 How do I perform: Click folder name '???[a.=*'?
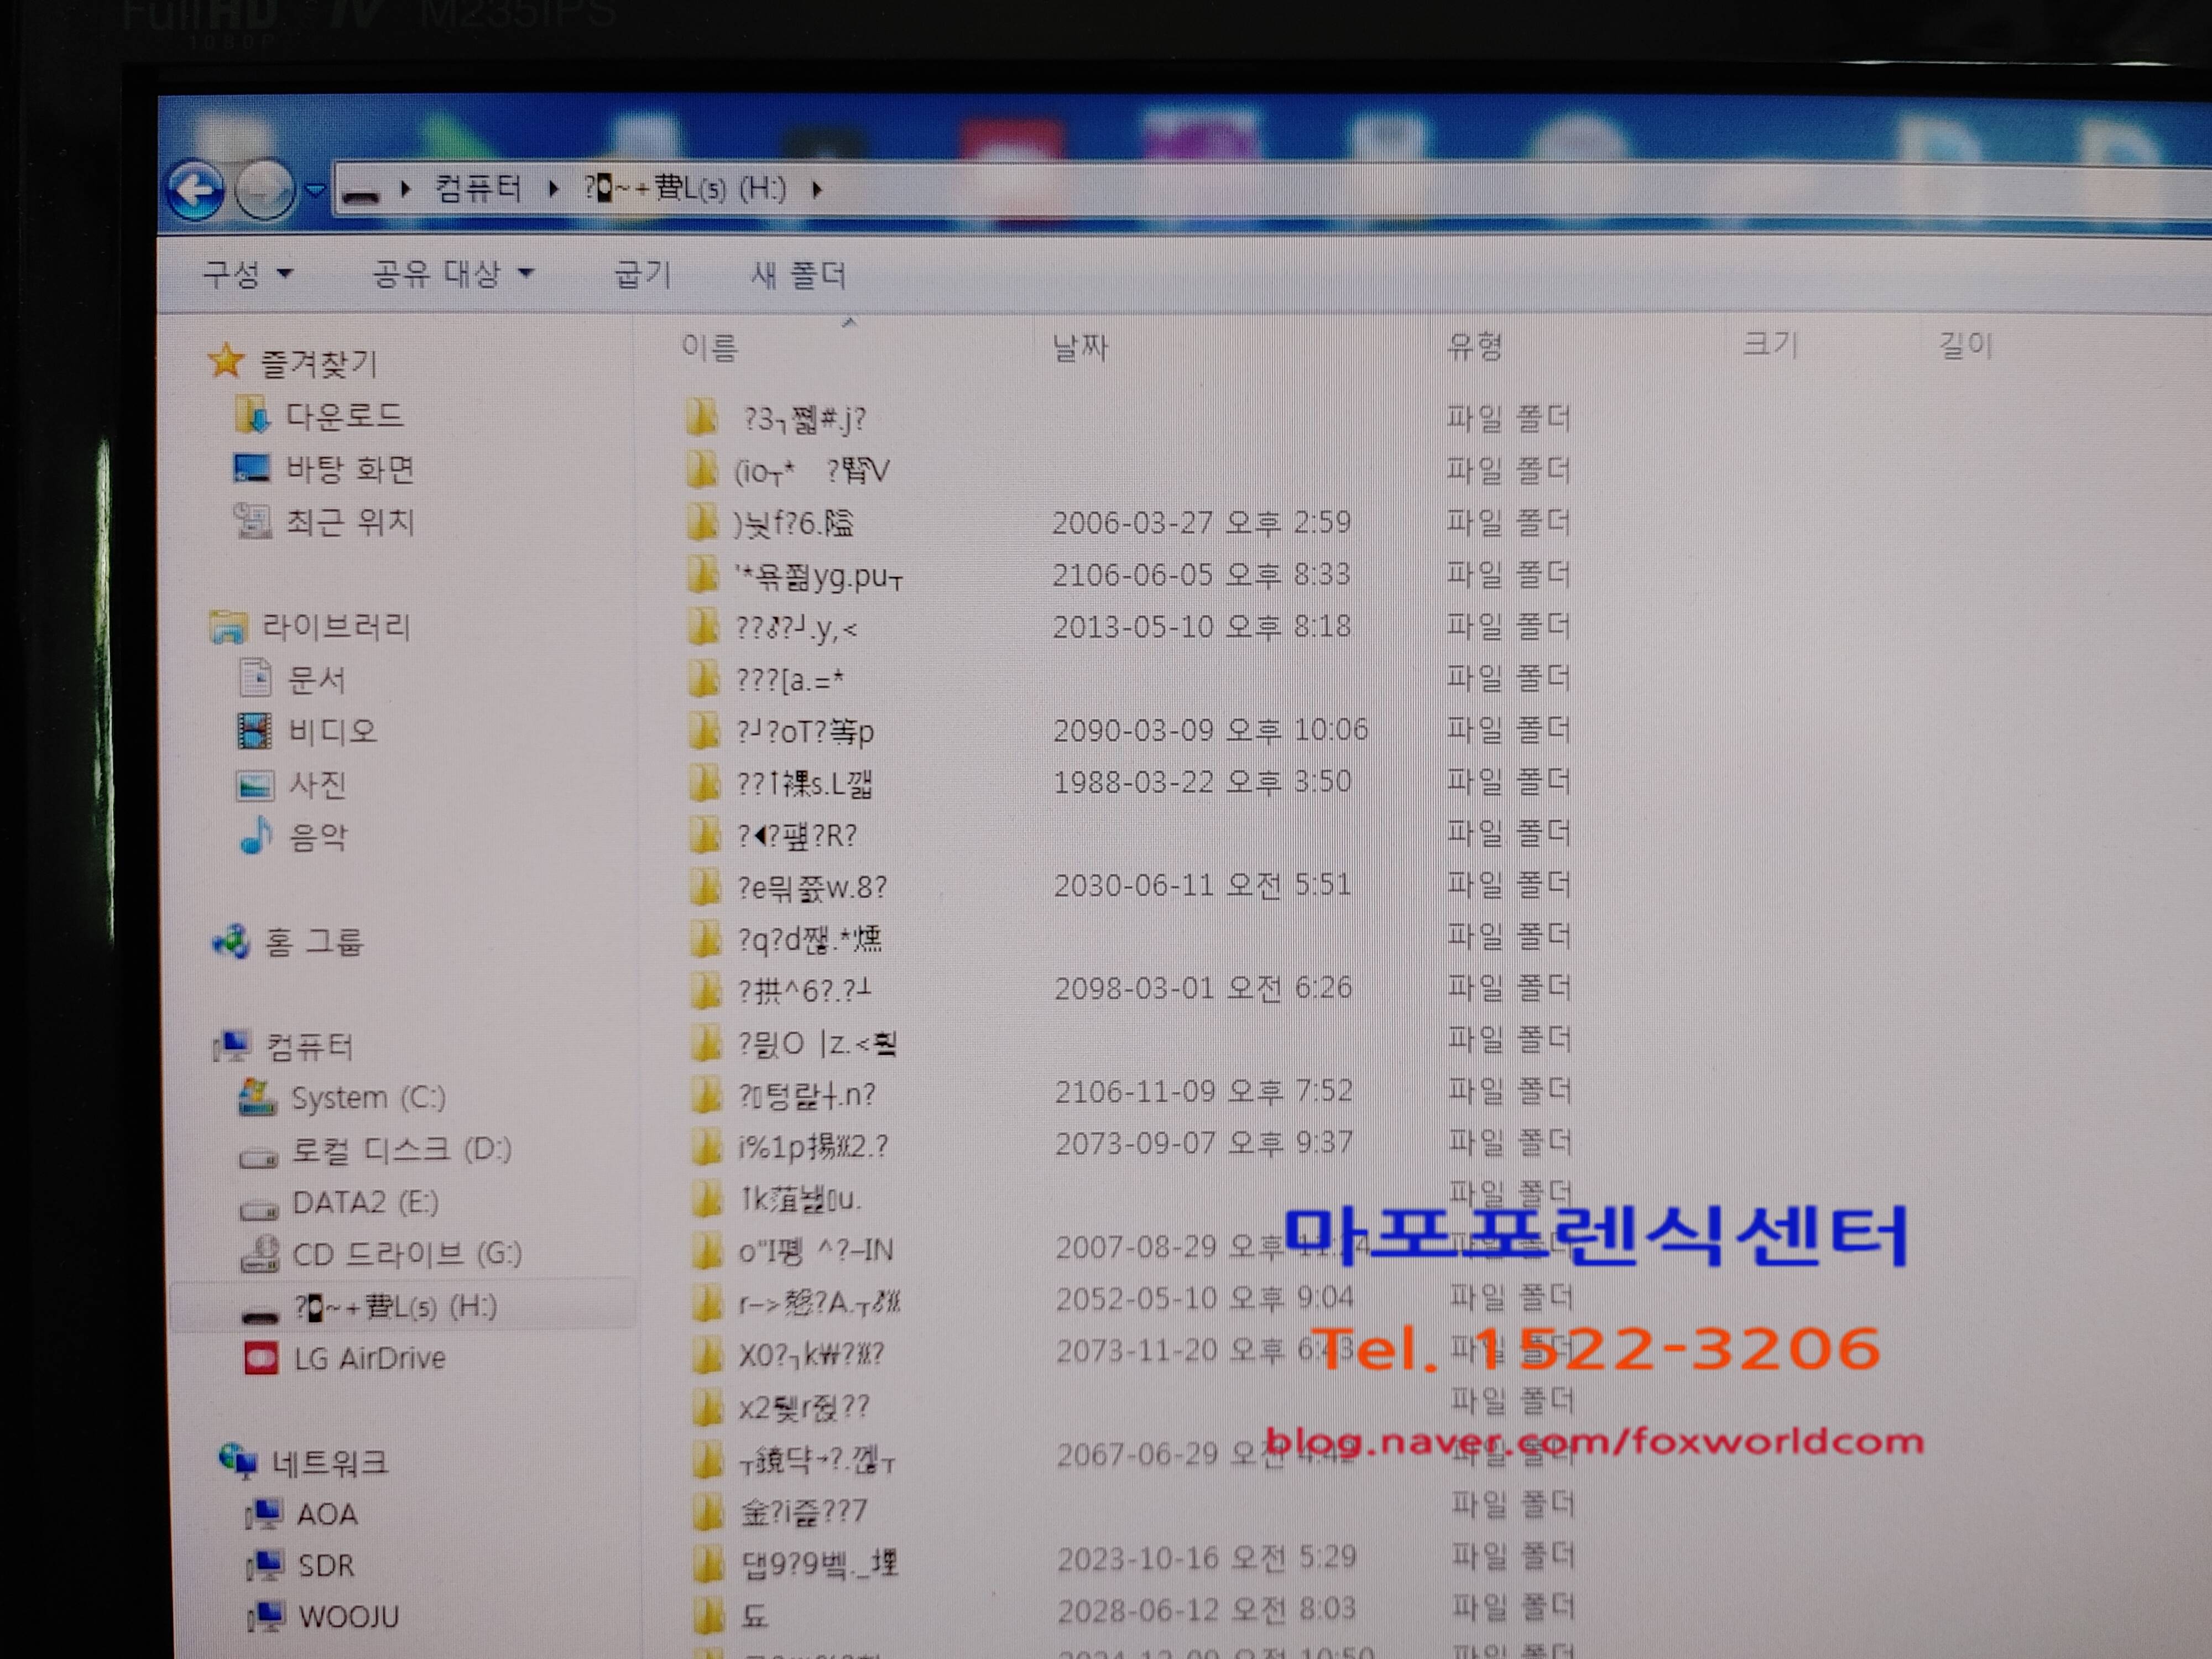click(790, 680)
